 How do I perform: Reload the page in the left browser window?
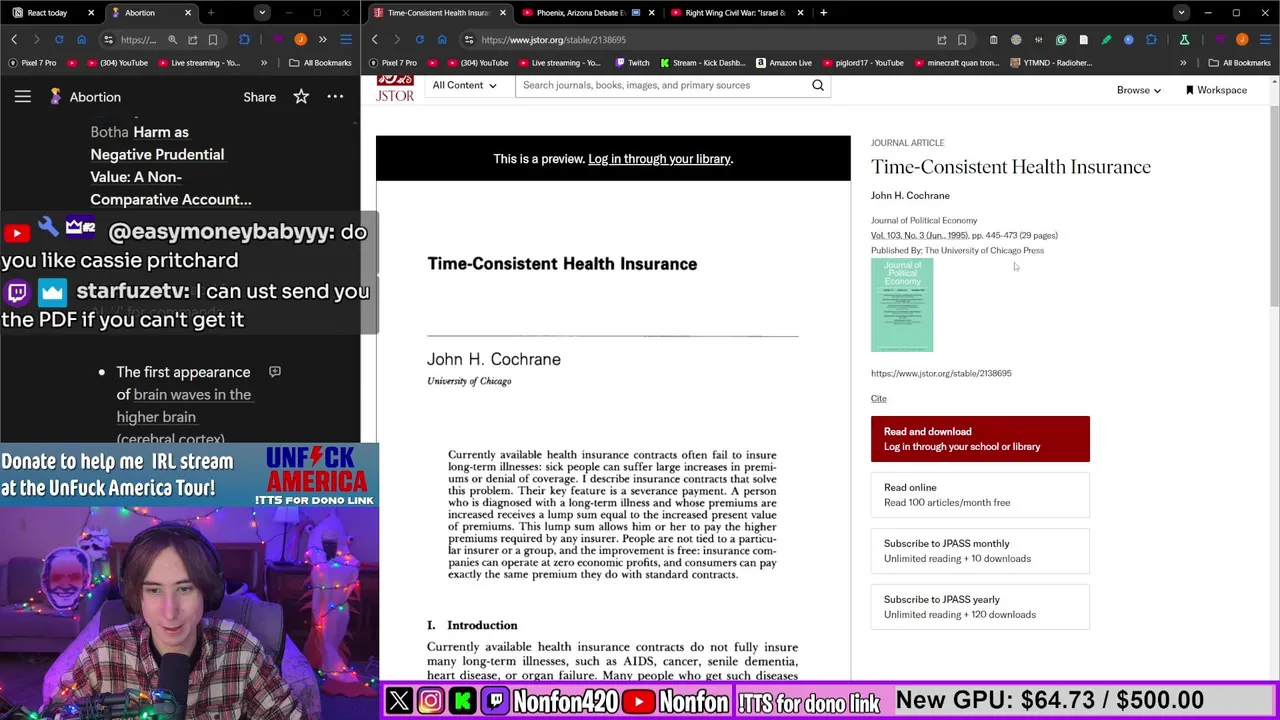tap(59, 40)
